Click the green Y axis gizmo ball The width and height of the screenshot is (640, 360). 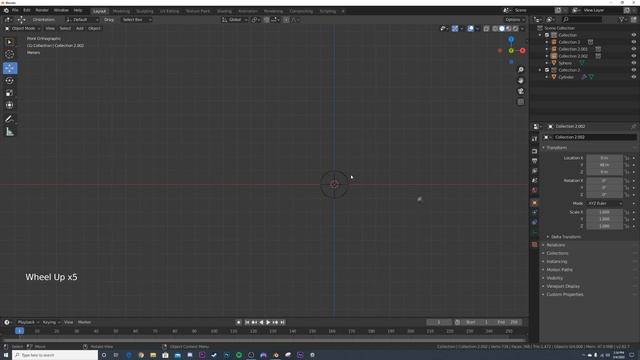tap(511, 51)
